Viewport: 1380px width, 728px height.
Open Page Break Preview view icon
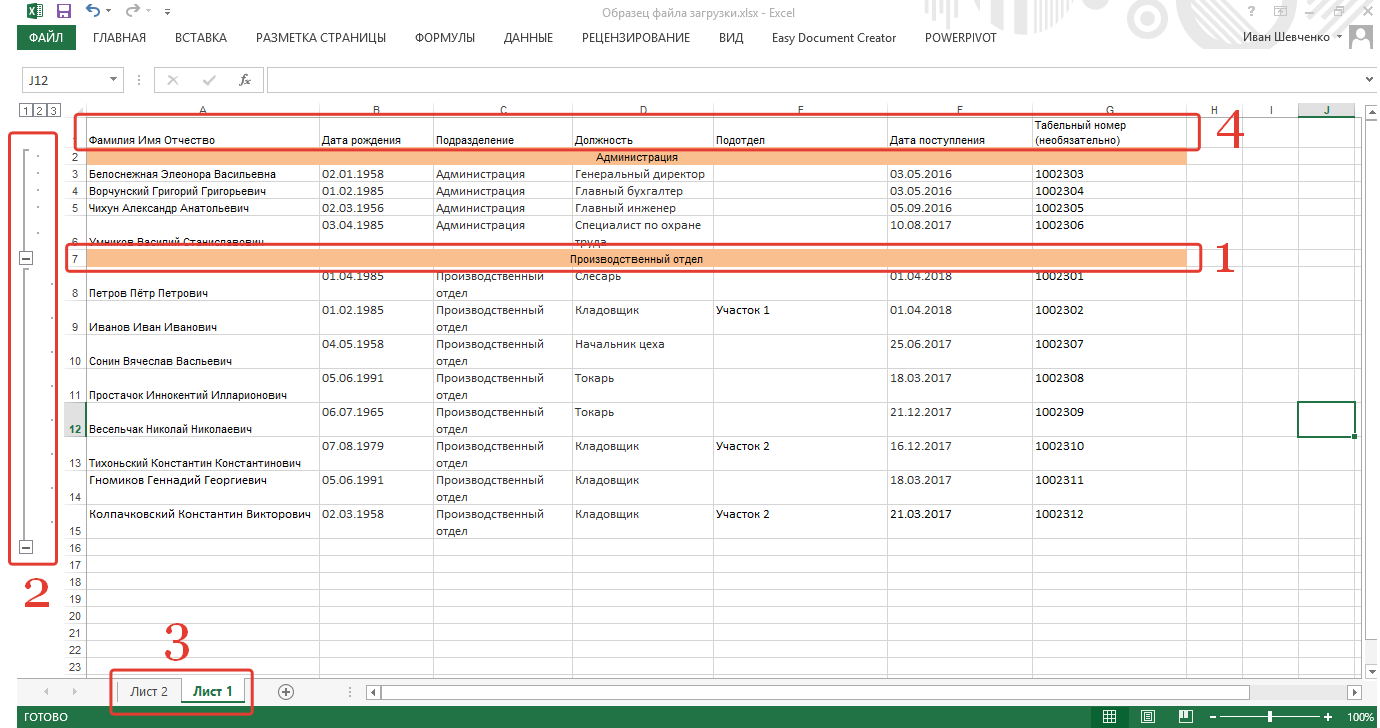(x=1185, y=717)
